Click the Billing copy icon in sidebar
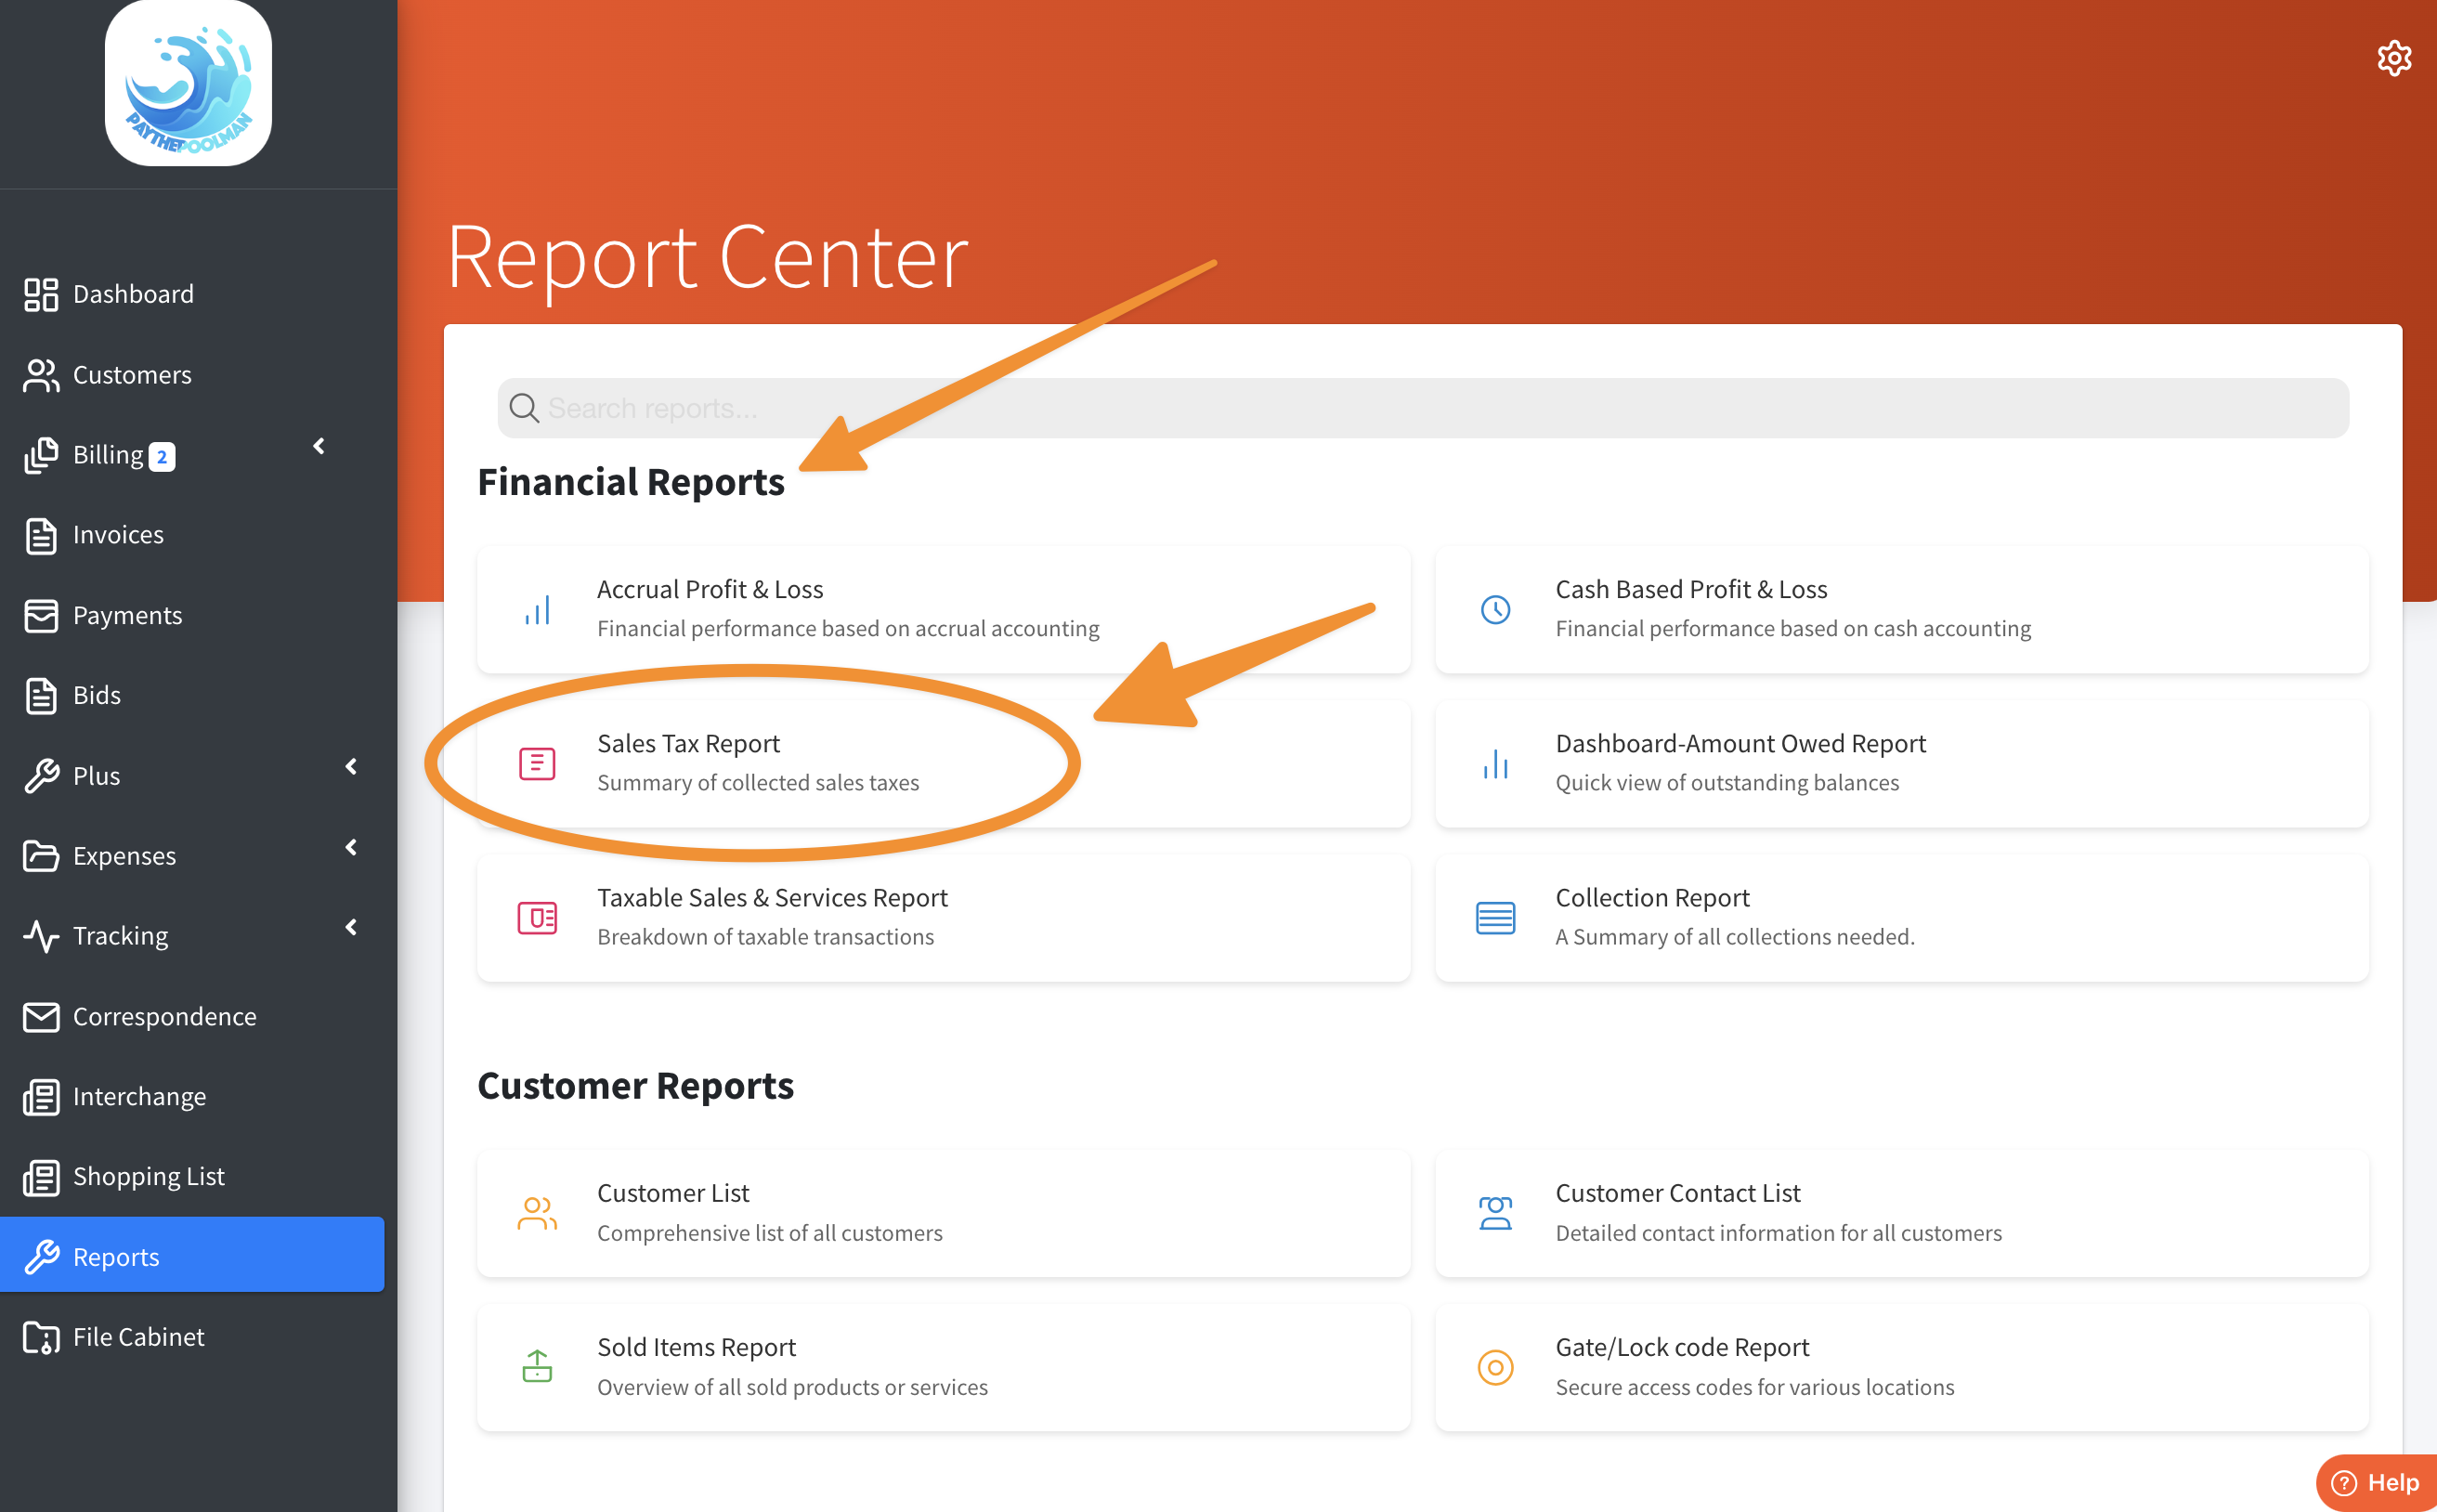2437x1512 pixels. click(x=41, y=455)
